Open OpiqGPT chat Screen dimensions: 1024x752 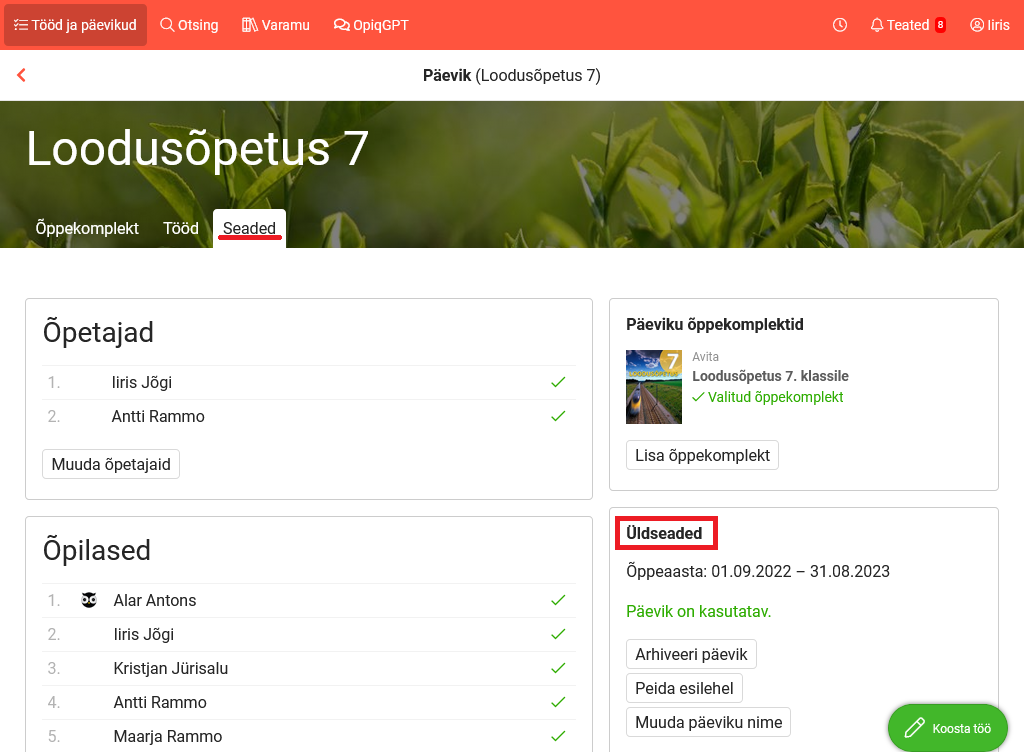pos(371,25)
